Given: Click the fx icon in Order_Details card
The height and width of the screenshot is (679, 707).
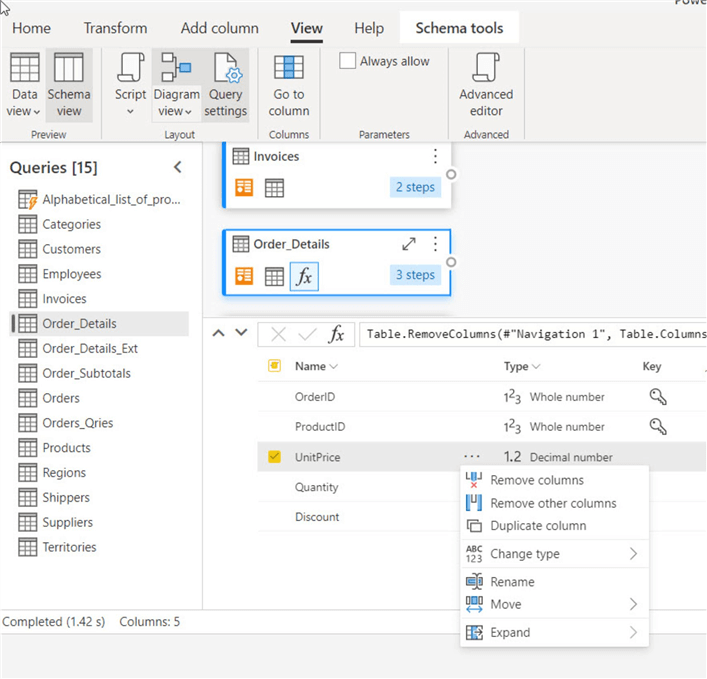Looking at the screenshot, I should [304, 276].
